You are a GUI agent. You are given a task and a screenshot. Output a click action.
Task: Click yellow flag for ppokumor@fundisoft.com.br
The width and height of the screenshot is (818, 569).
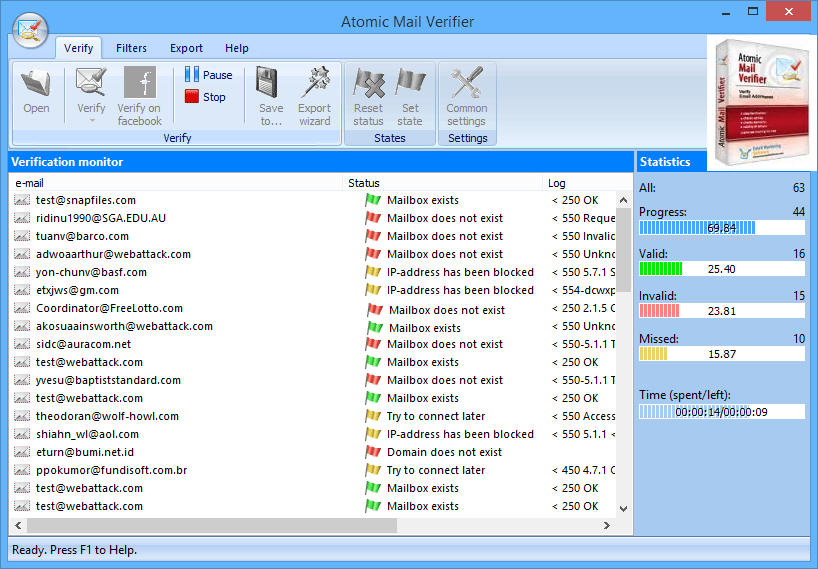tap(373, 469)
